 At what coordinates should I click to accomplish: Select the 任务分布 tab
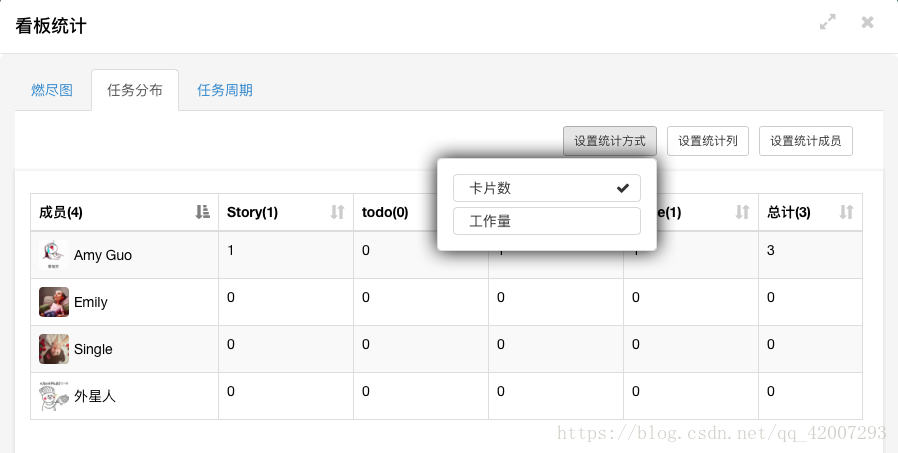tap(135, 90)
